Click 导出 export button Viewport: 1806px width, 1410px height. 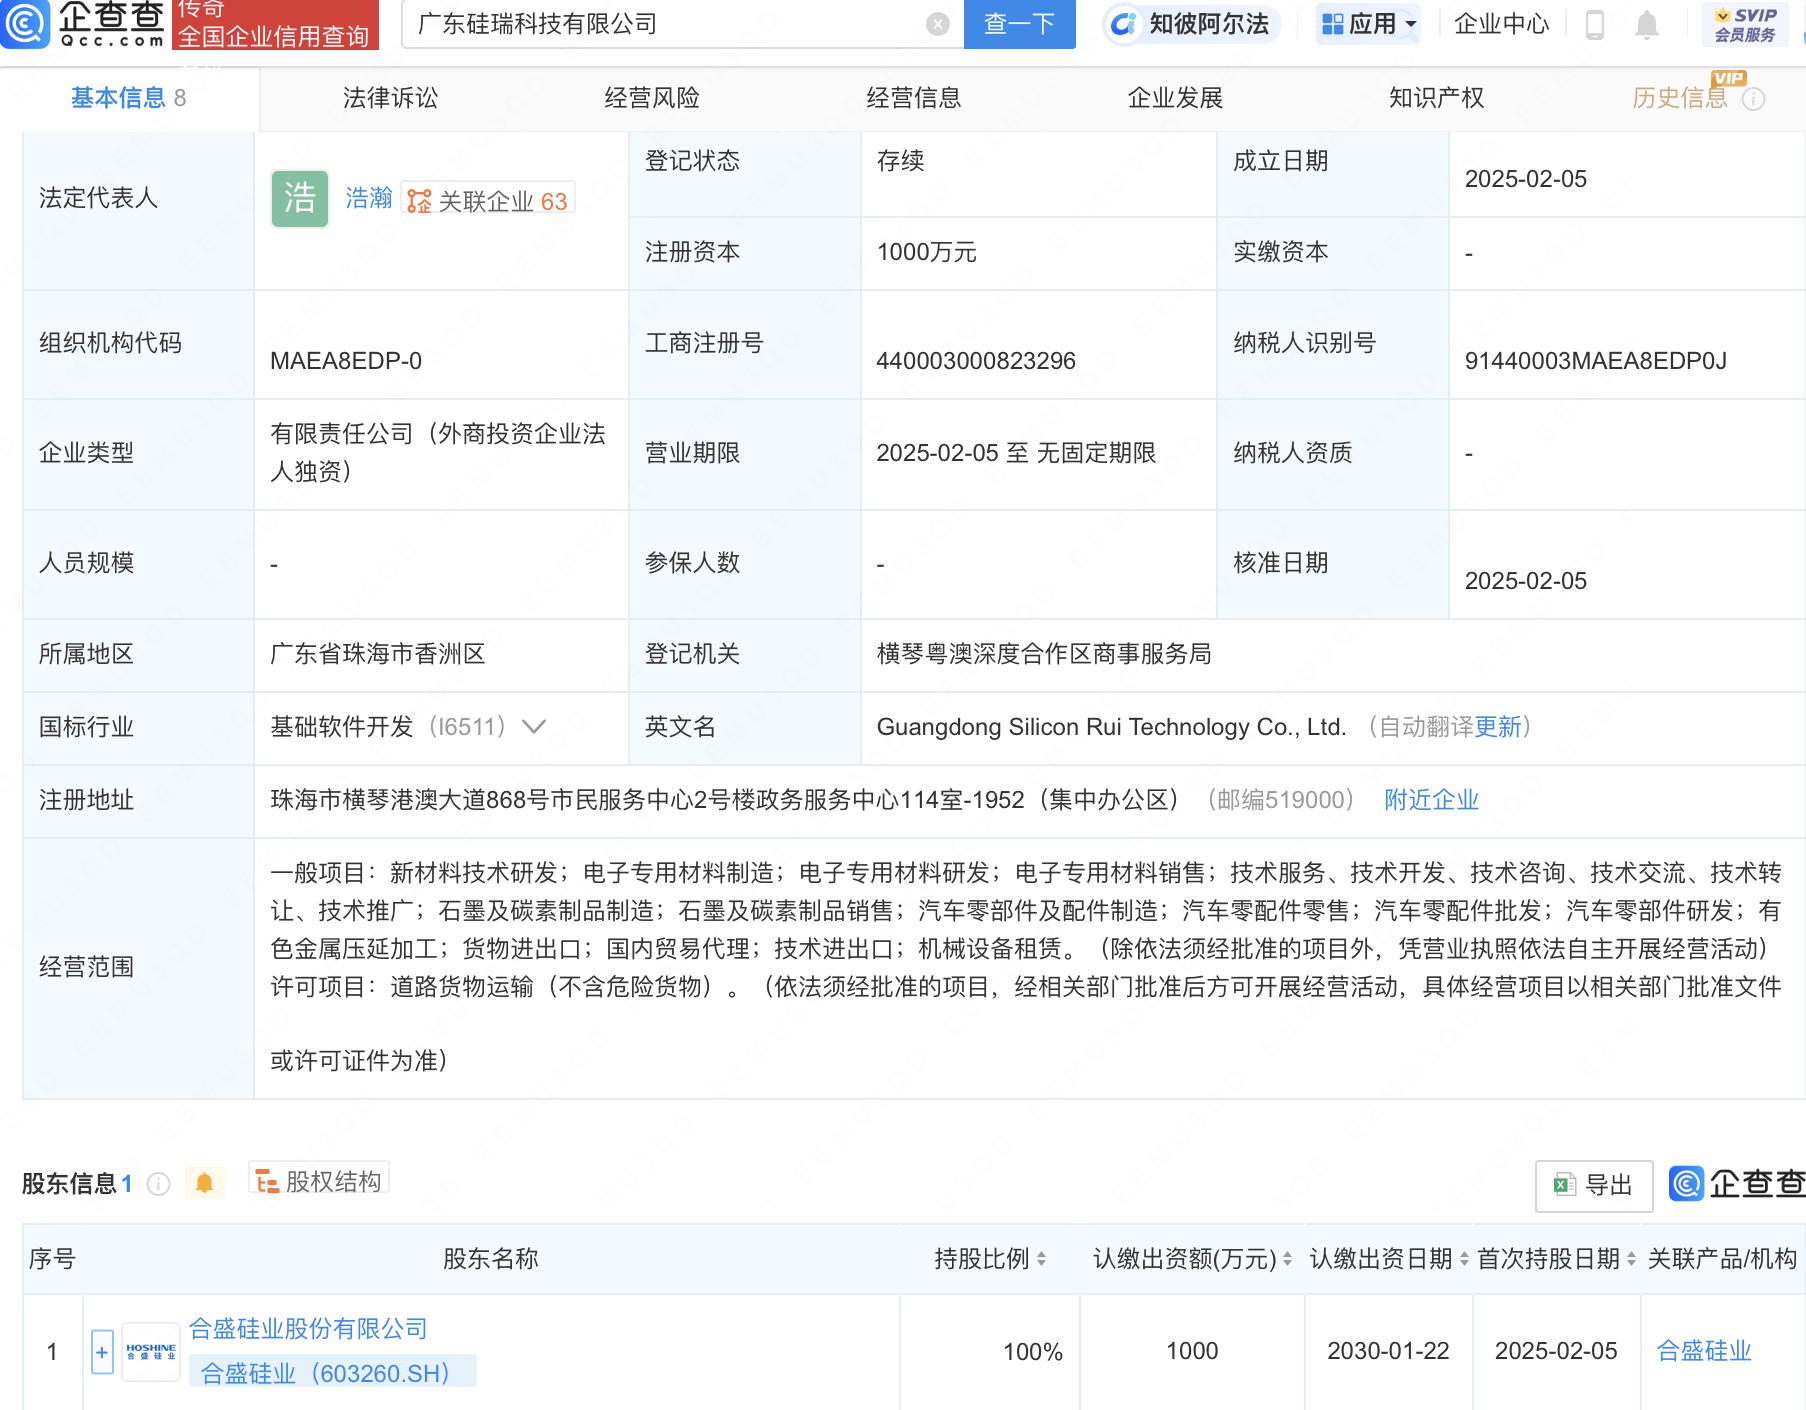click(1594, 1185)
